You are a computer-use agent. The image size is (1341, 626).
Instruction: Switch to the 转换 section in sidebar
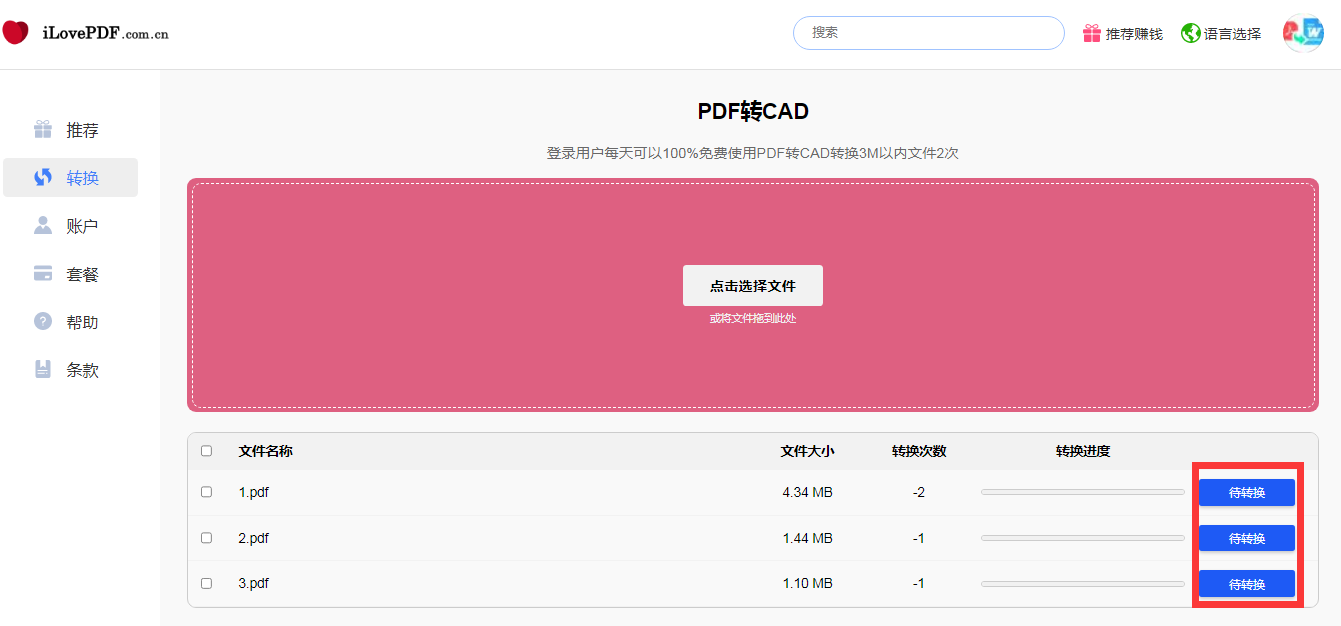tap(71, 177)
